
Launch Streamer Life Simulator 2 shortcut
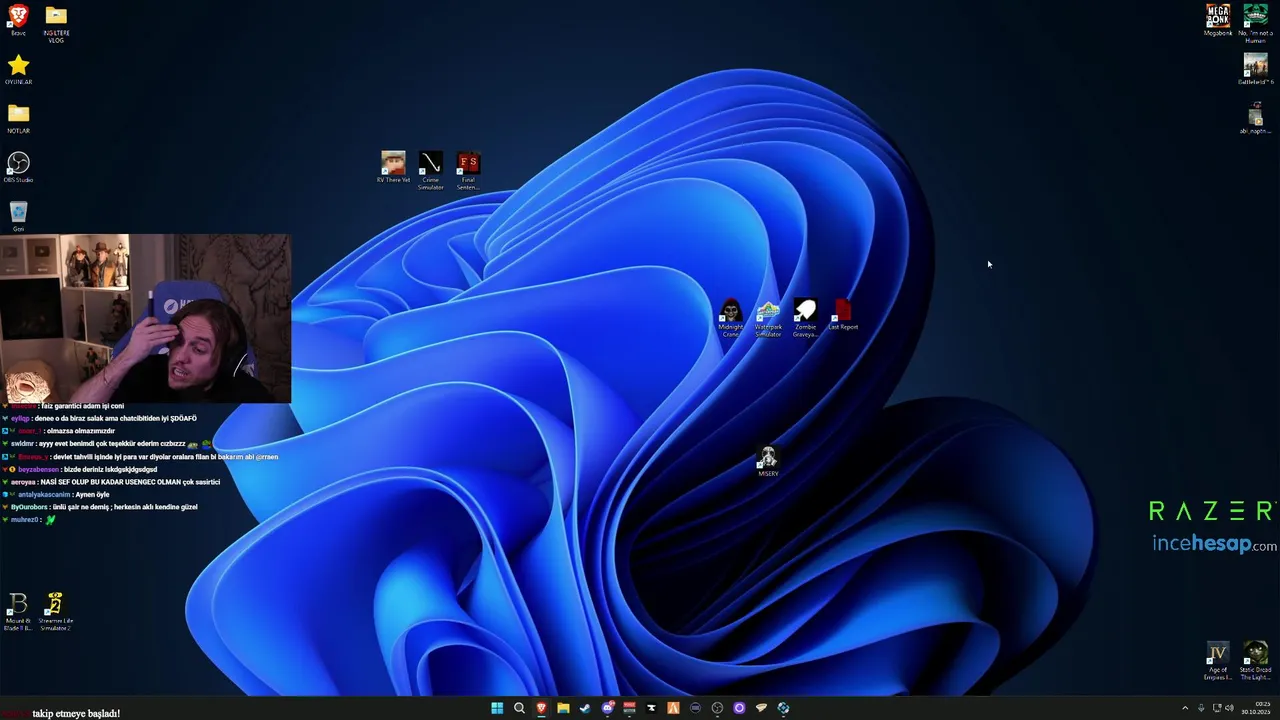click(56, 612)
